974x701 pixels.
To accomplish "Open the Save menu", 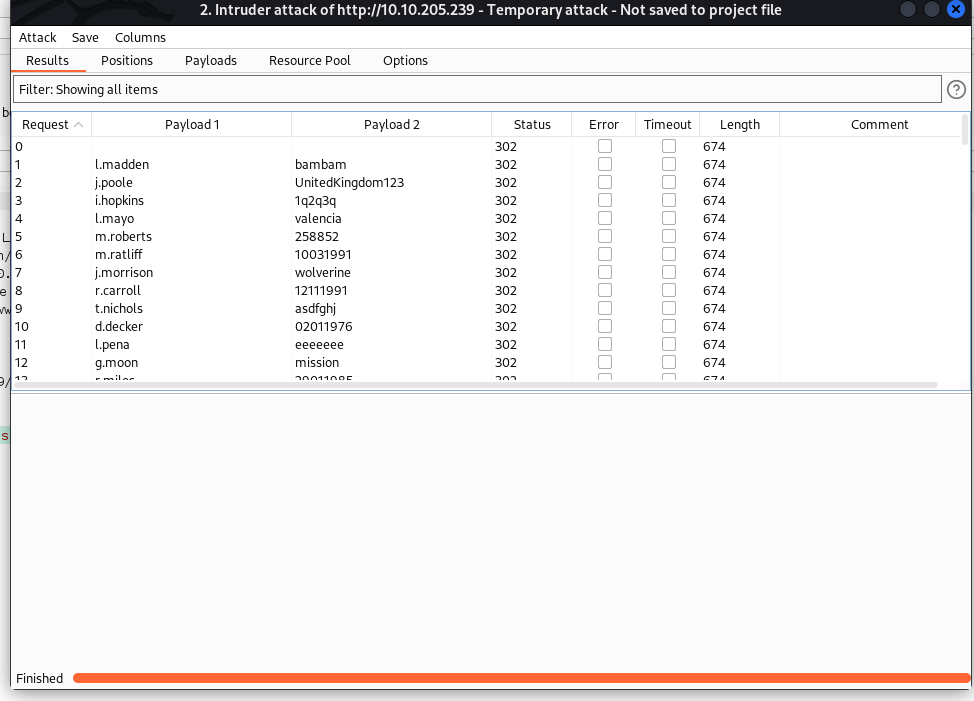I will point(85,37).
